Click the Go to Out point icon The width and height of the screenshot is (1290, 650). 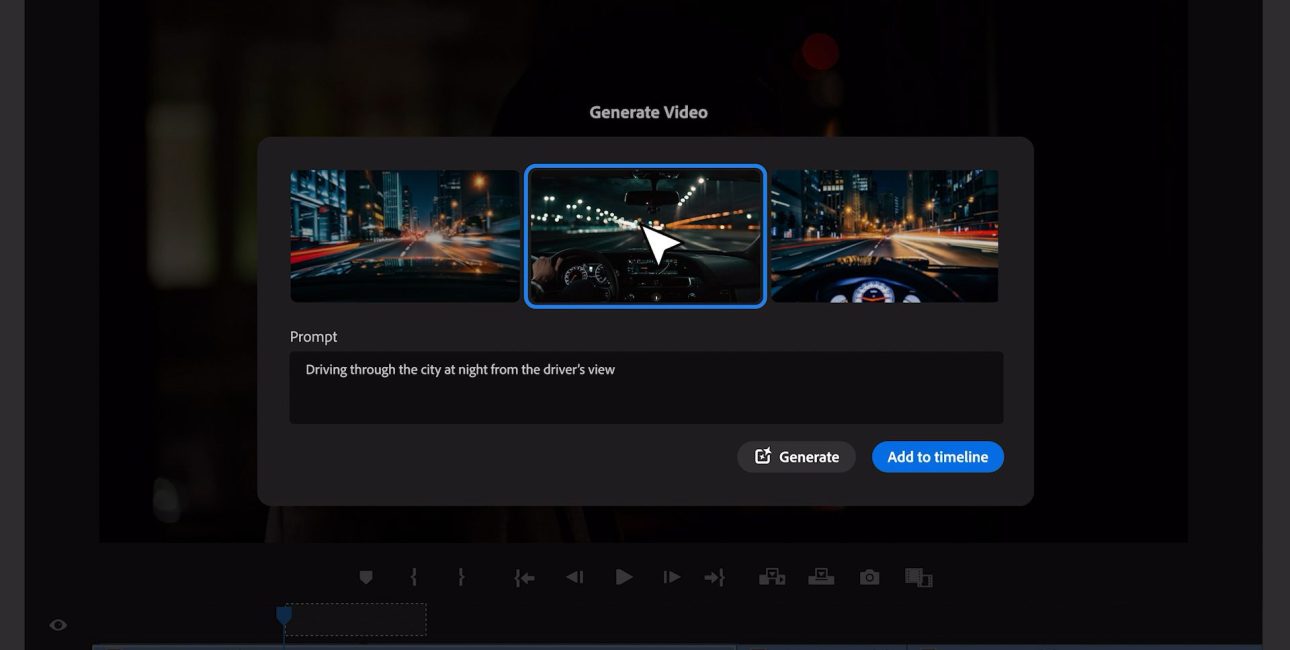coord(714,577)
